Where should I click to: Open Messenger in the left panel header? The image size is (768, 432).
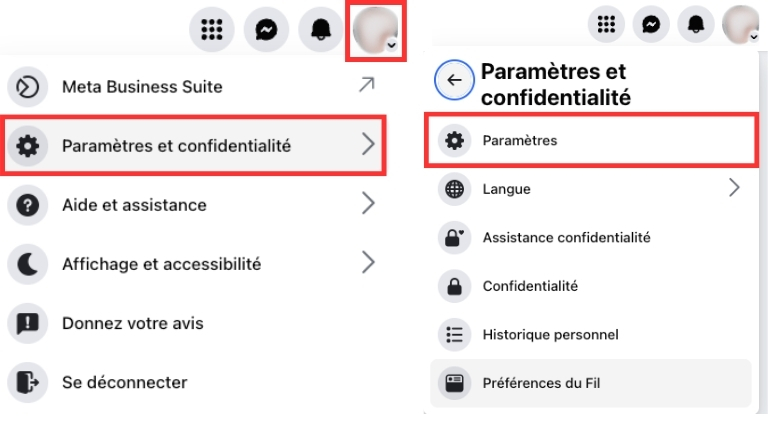[x=266, y=30]
